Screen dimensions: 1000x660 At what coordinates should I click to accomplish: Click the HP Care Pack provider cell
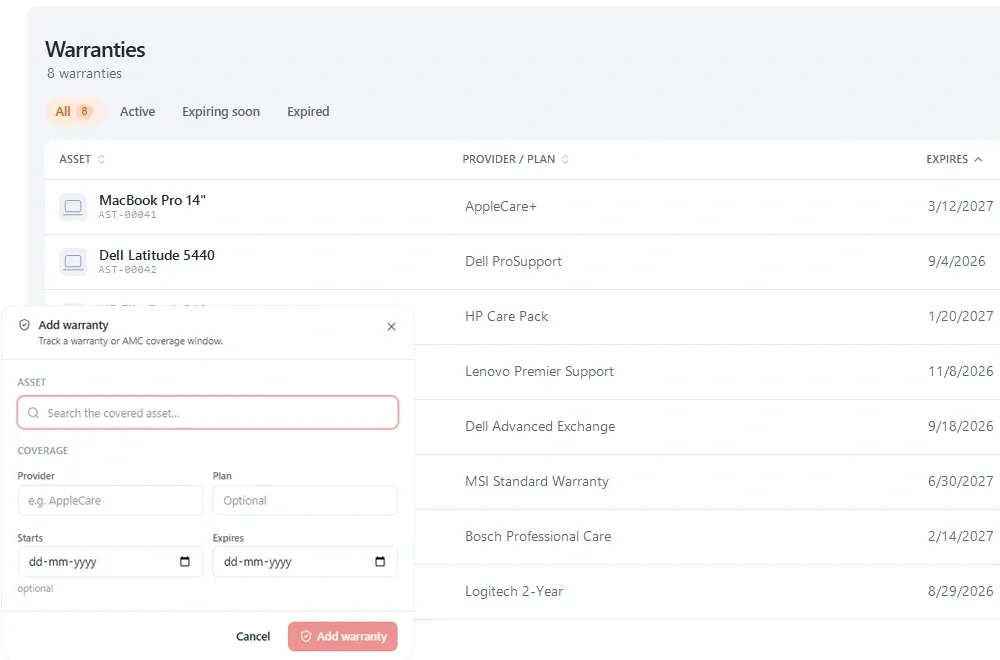(506, 316)
